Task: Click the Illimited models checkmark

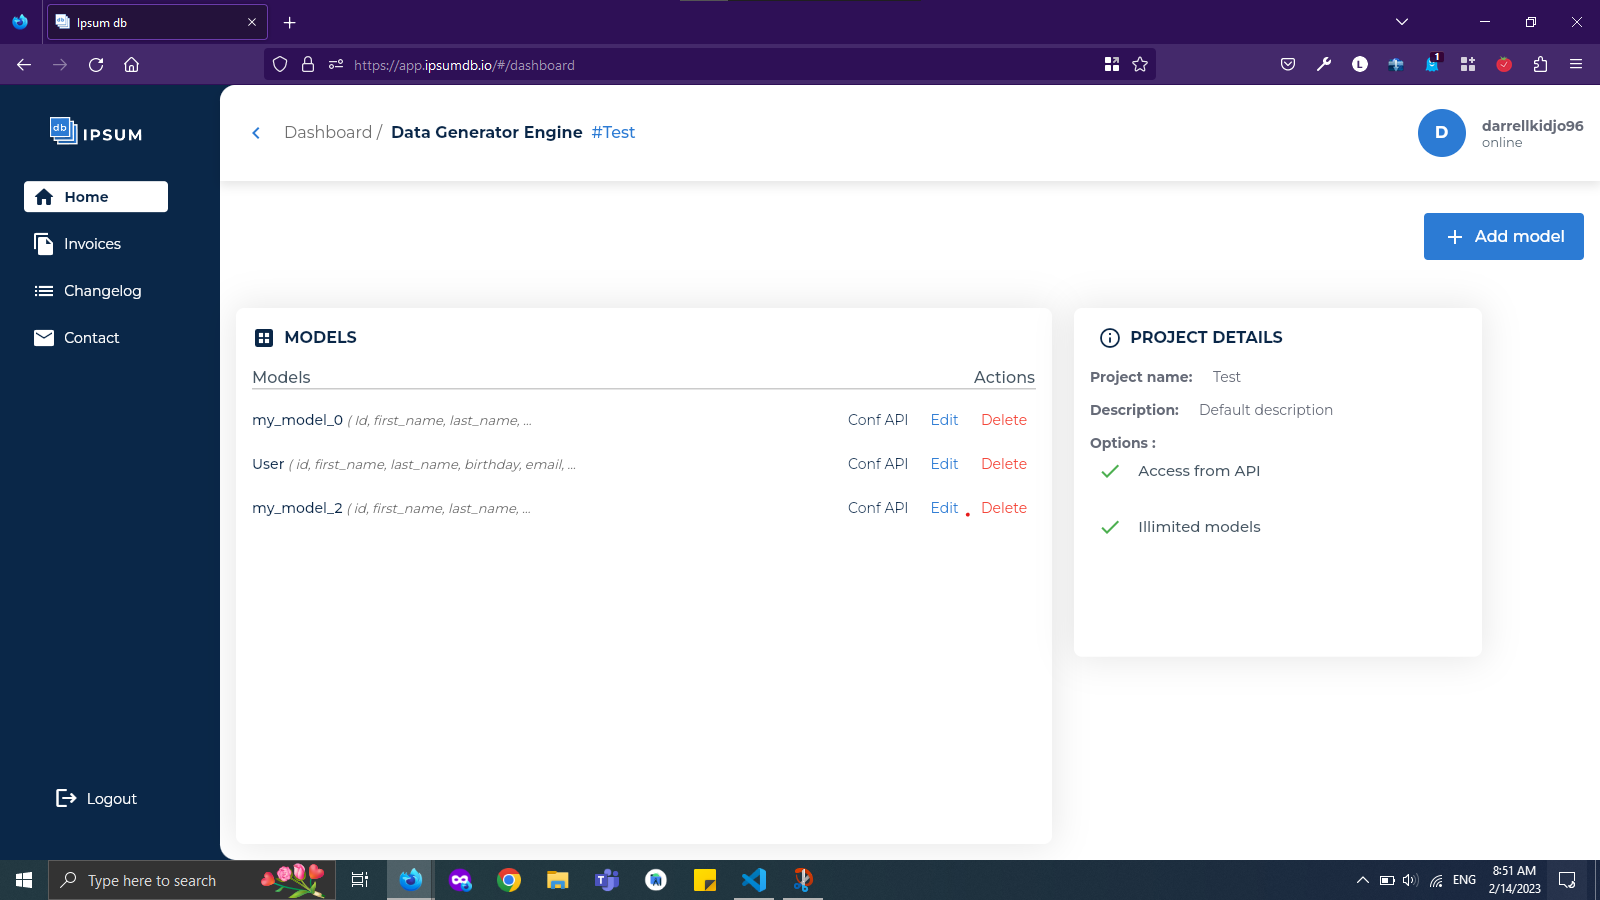Action: pos(1110,527)
